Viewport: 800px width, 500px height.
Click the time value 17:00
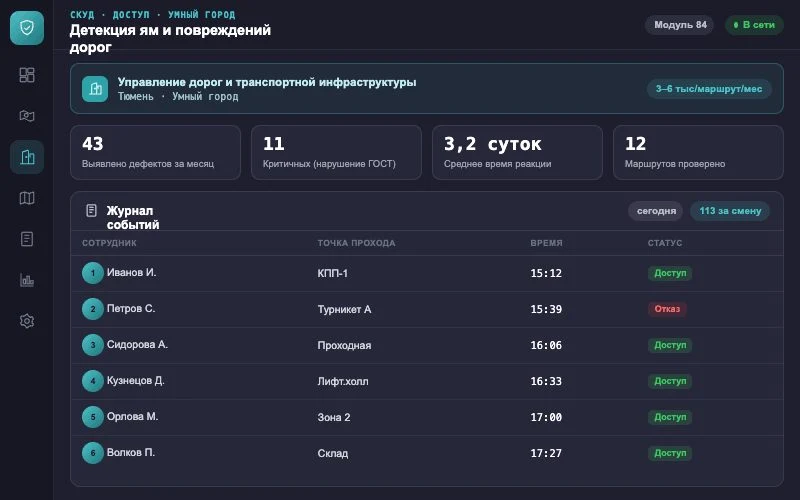[x=546, y=417]
